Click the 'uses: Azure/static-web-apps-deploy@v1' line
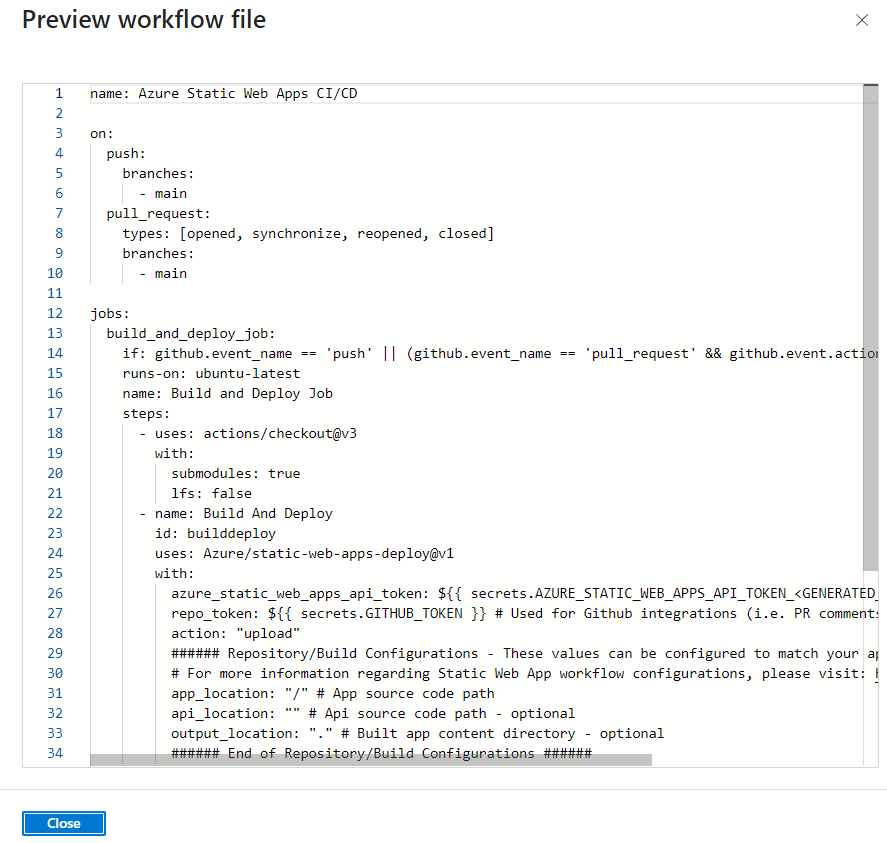This screenshot has width=887, height=843. click(x=304, y=553)
